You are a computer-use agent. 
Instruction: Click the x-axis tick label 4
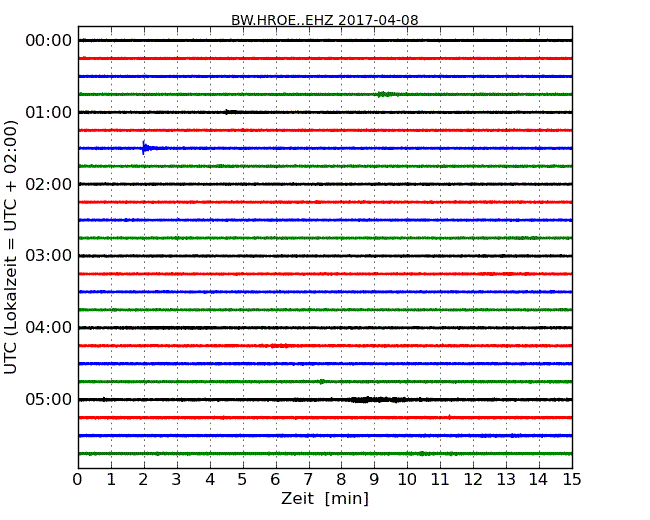coord(210,480)
